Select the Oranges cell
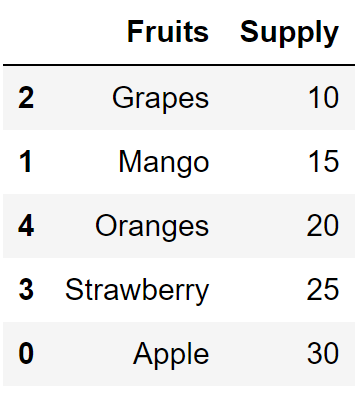Image resolution: width=363 pixels, height=394 pixels. (152, 226)
